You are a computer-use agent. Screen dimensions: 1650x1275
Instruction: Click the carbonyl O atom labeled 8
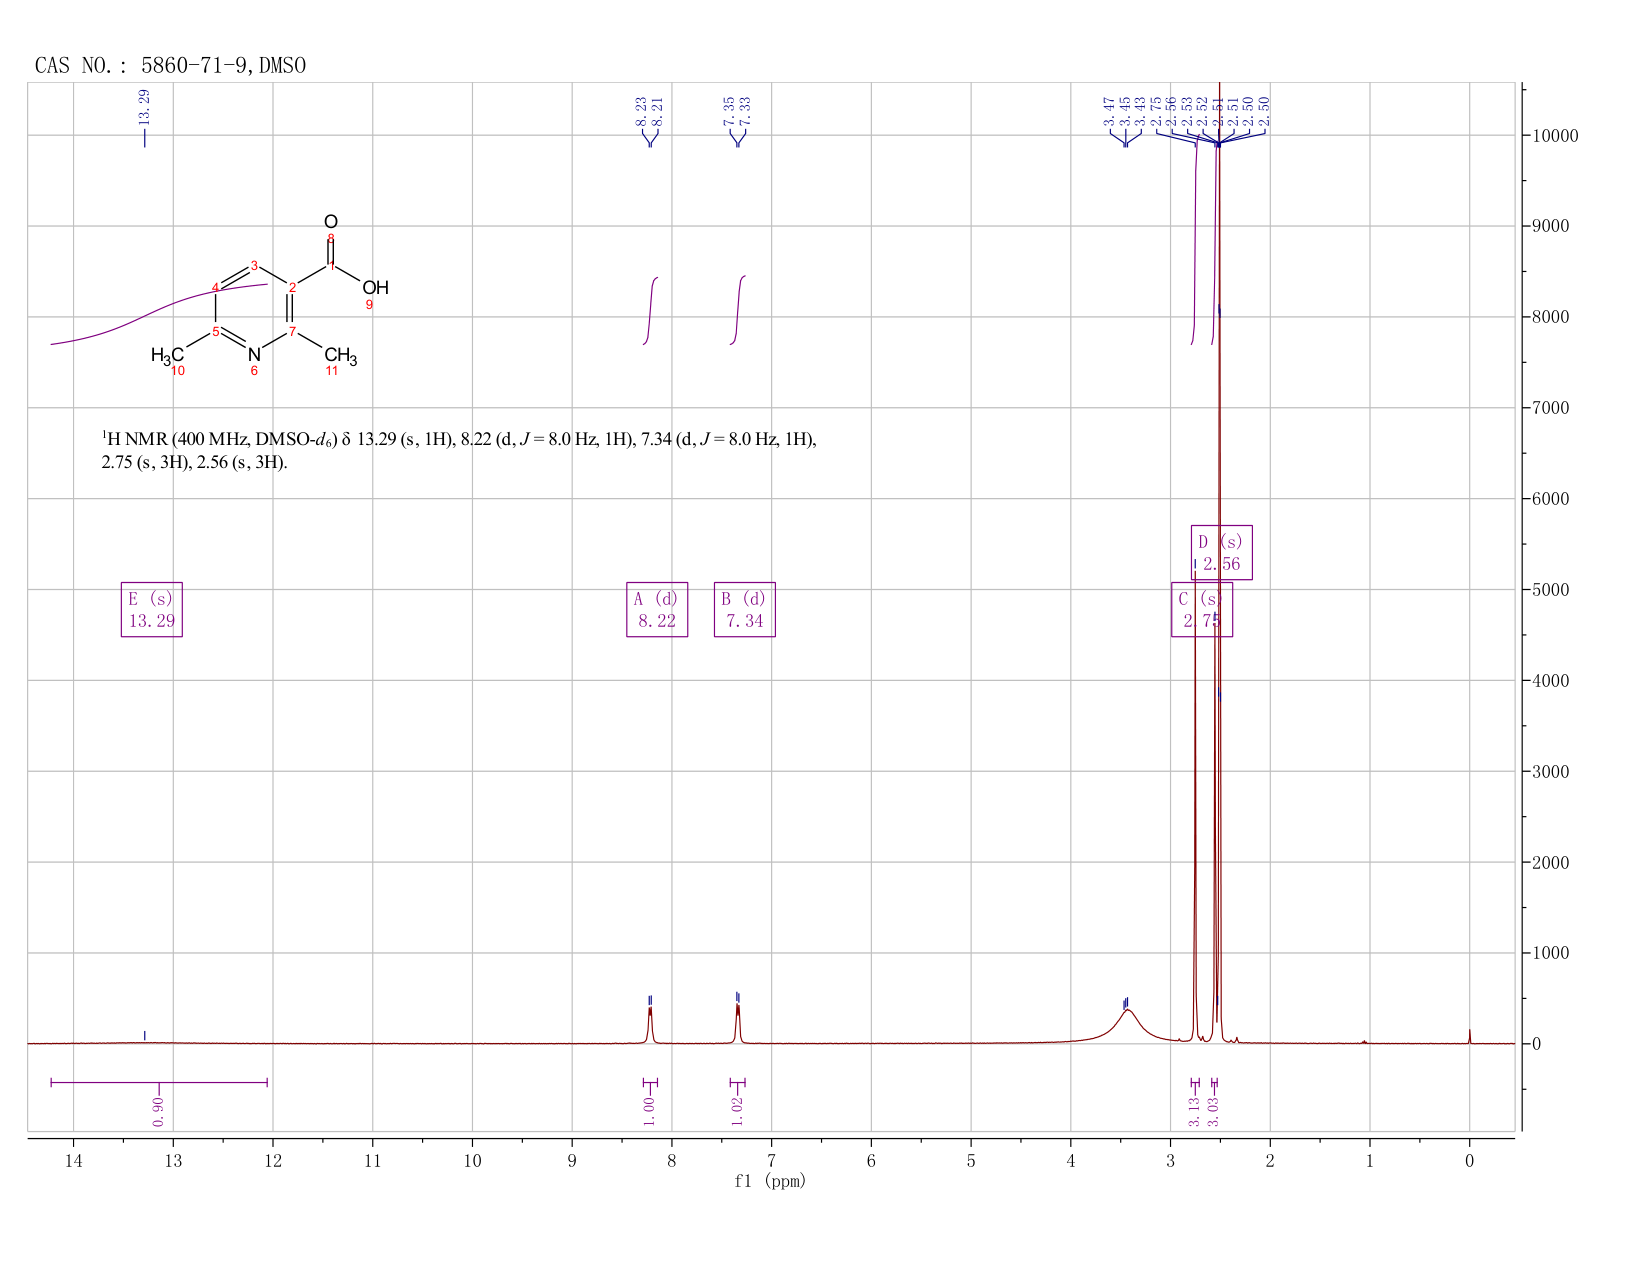point(331,222)
